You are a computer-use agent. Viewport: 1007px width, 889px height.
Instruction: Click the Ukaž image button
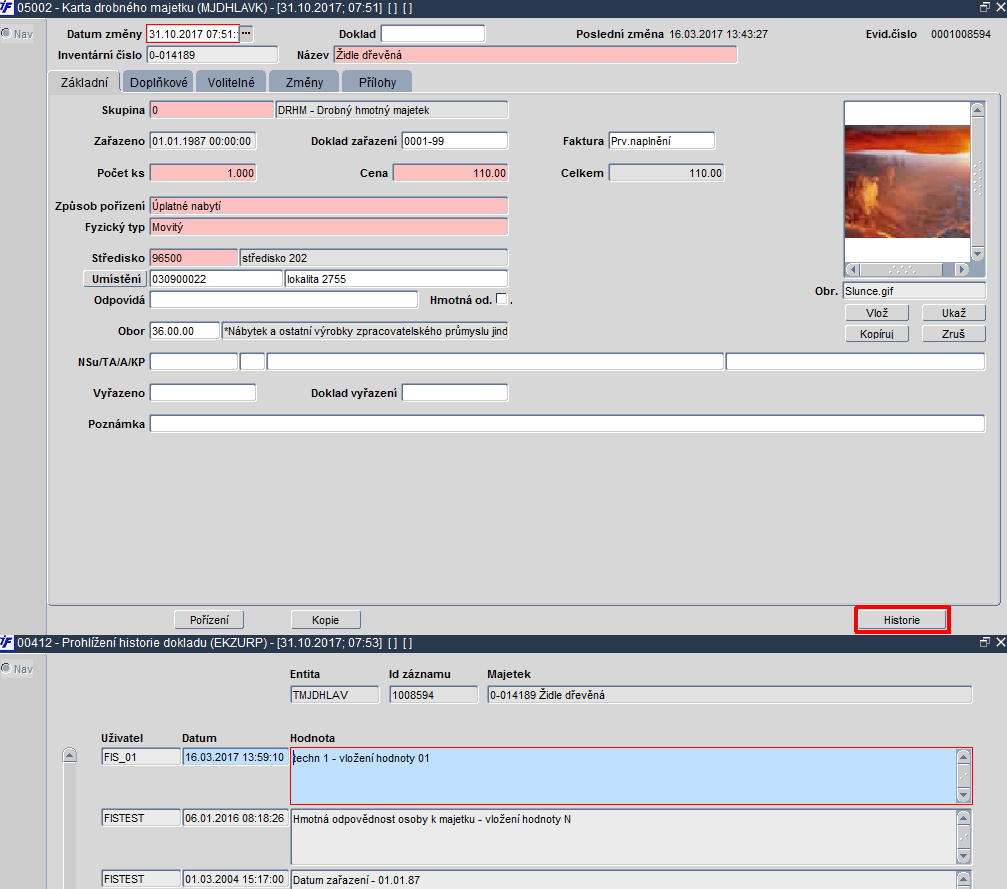[x=954, y=313]
